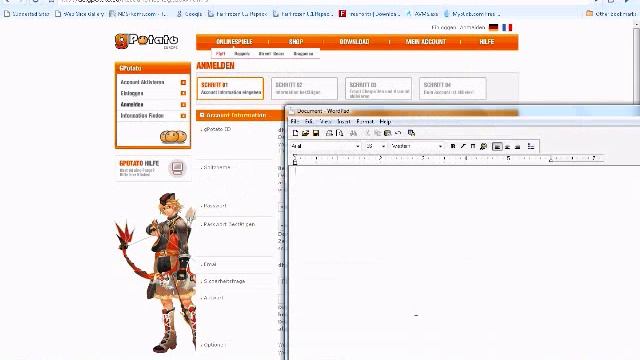Undo the last action in WordPad
Screen dimensions: 640x360
[x=398, y=133]
